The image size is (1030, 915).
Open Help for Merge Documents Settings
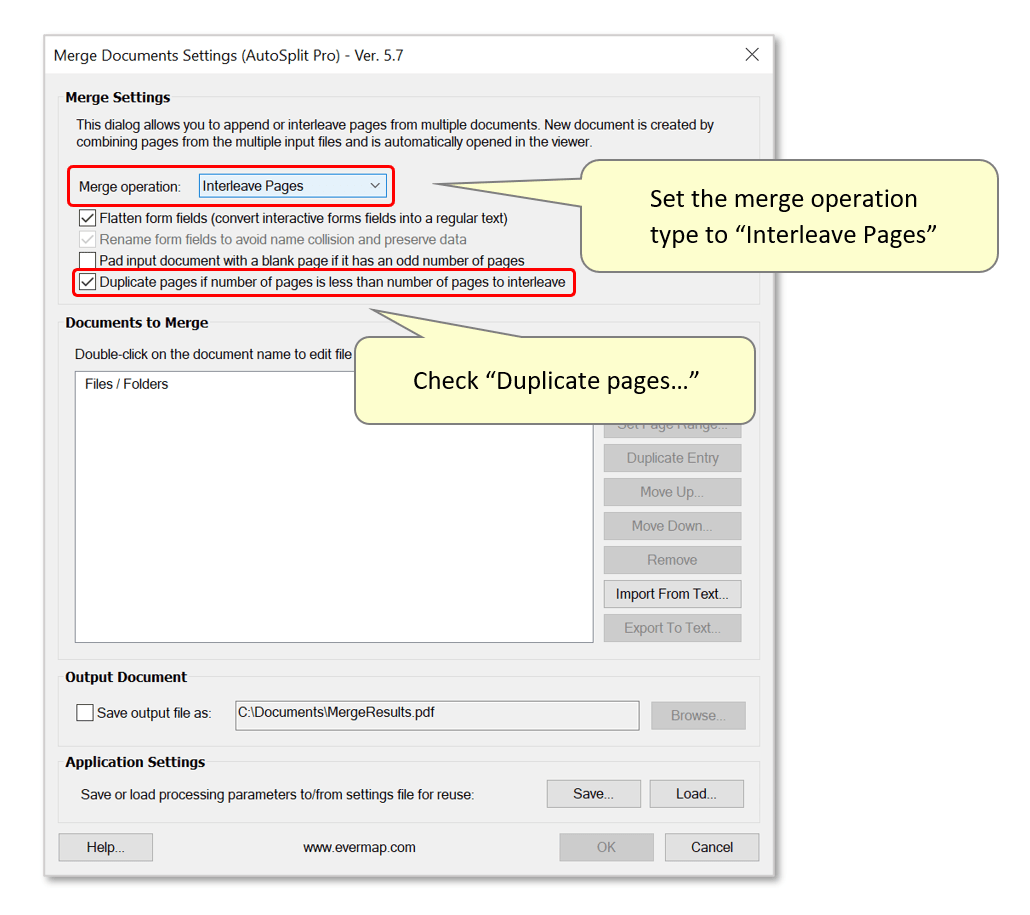pyautogui.click(x=105, y=847)
